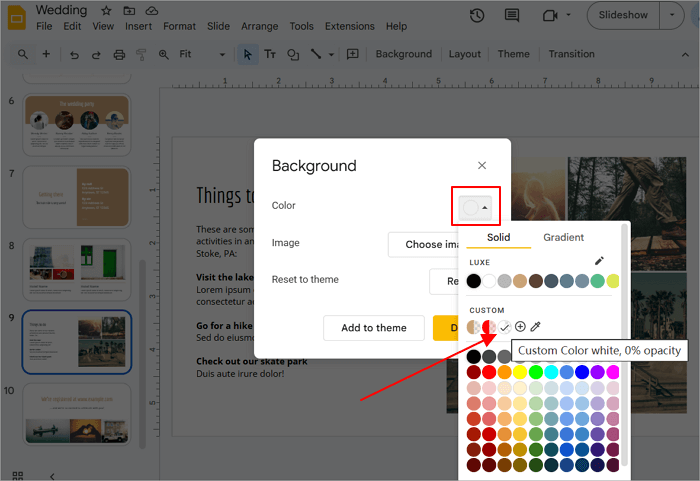Toggle the background Color dropdown
This screenshot has height=481, width=700.
click(x=475, y=207)
